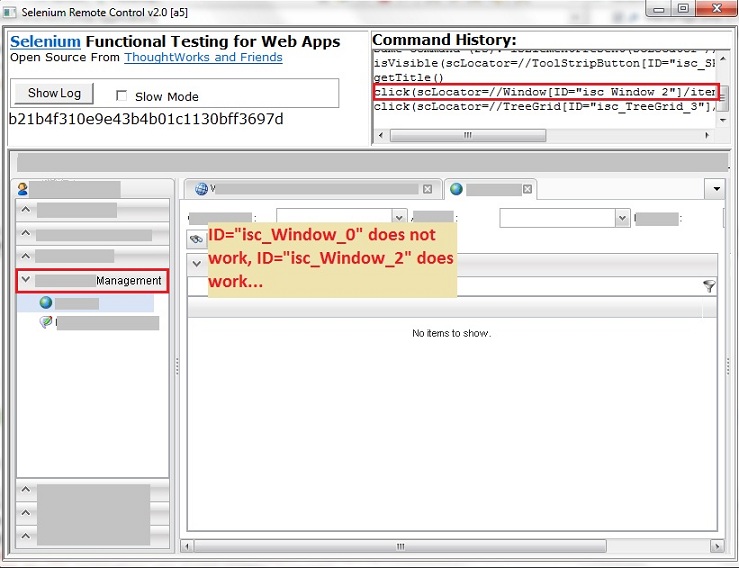Select the globe item under Management
Screen dimensions: 739x568
[46, 303]
